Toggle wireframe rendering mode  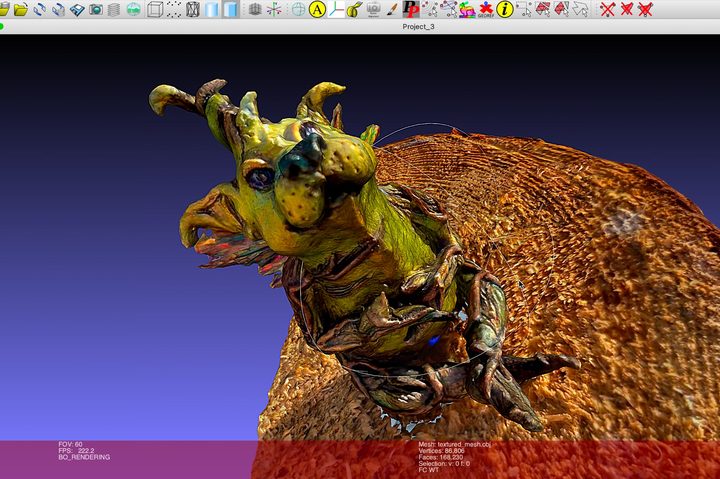tap(192, 9)
